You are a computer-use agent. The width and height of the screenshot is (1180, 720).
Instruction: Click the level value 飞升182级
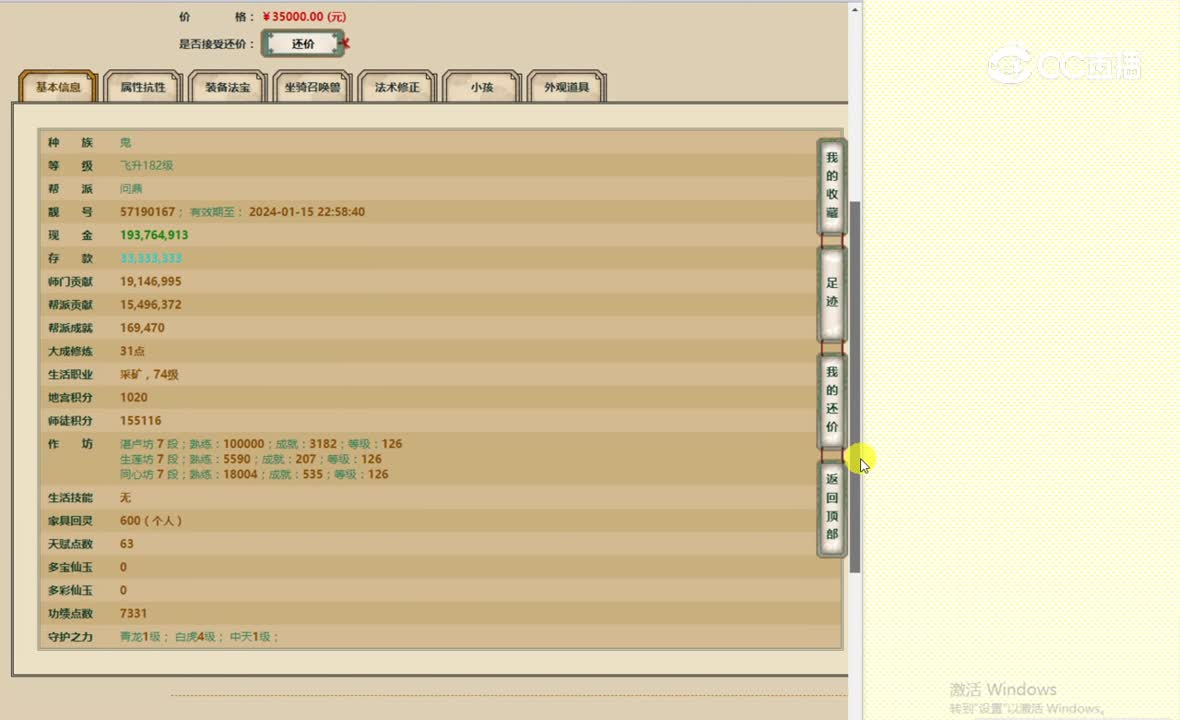pos(147,166)
